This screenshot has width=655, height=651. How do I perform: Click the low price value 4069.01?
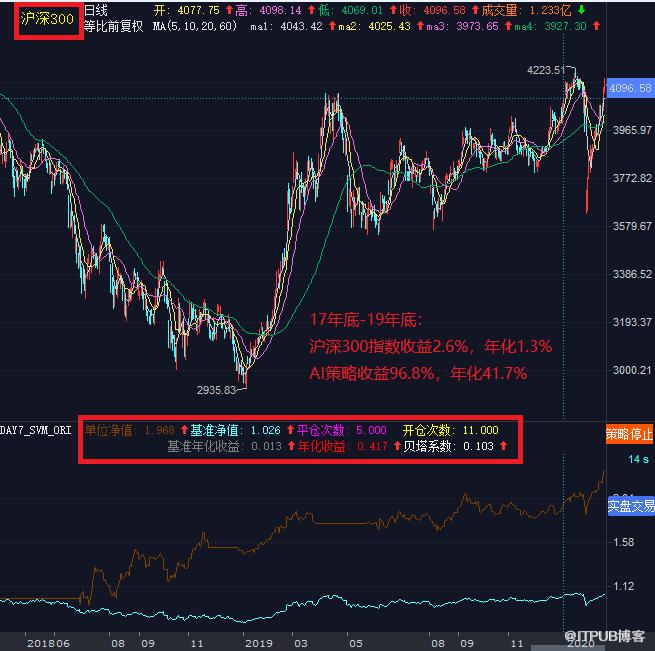tap(362, 10)
